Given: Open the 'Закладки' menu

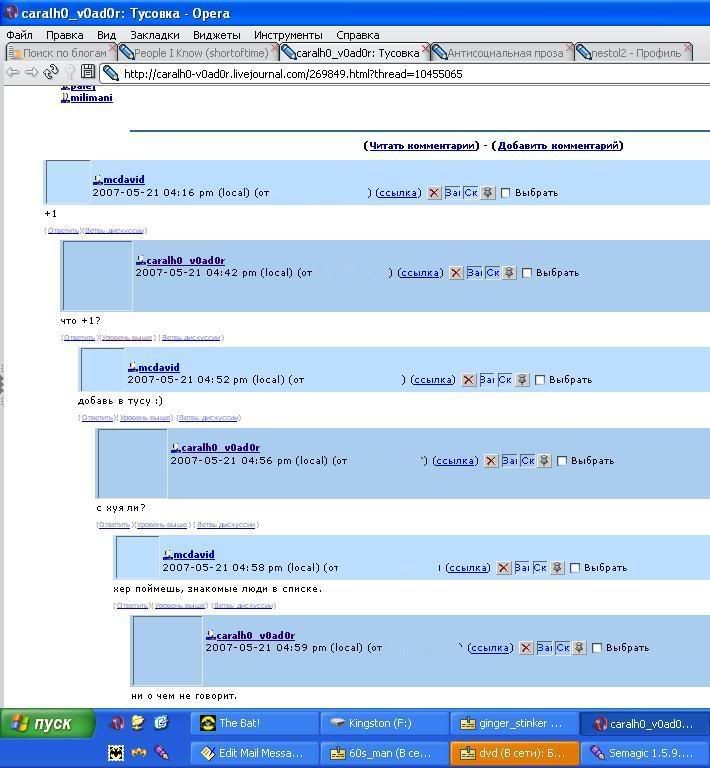Looking at the screenshot, I should point(154,34).
